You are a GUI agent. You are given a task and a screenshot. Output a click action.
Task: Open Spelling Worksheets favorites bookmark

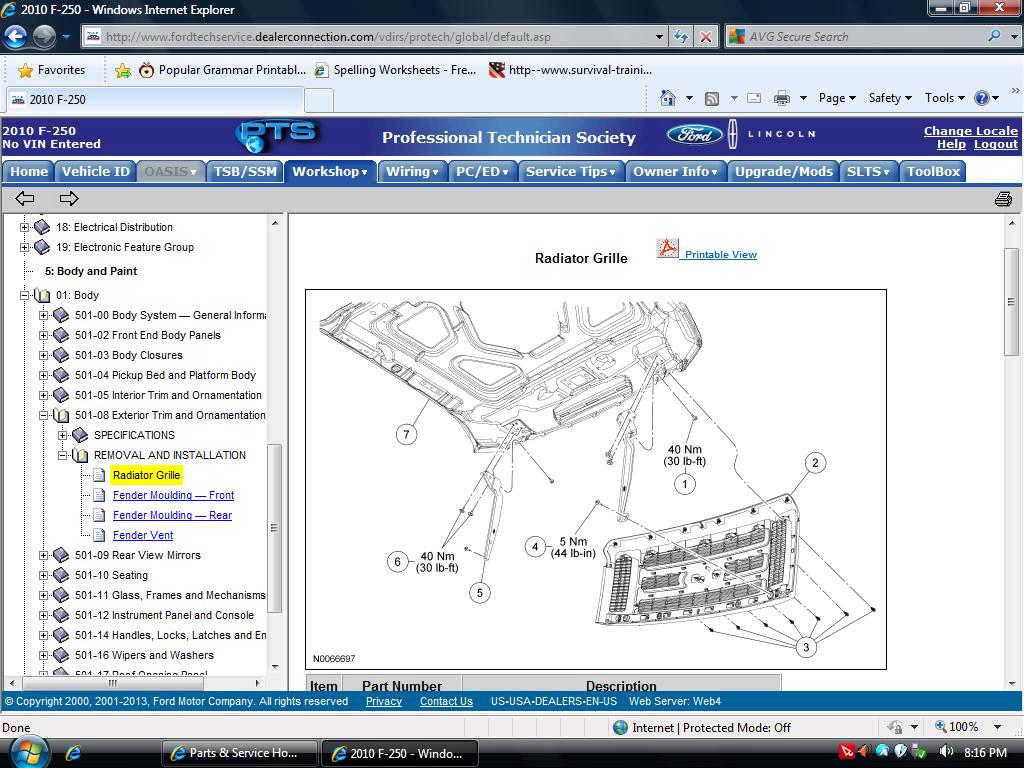(x=396, y=70)
